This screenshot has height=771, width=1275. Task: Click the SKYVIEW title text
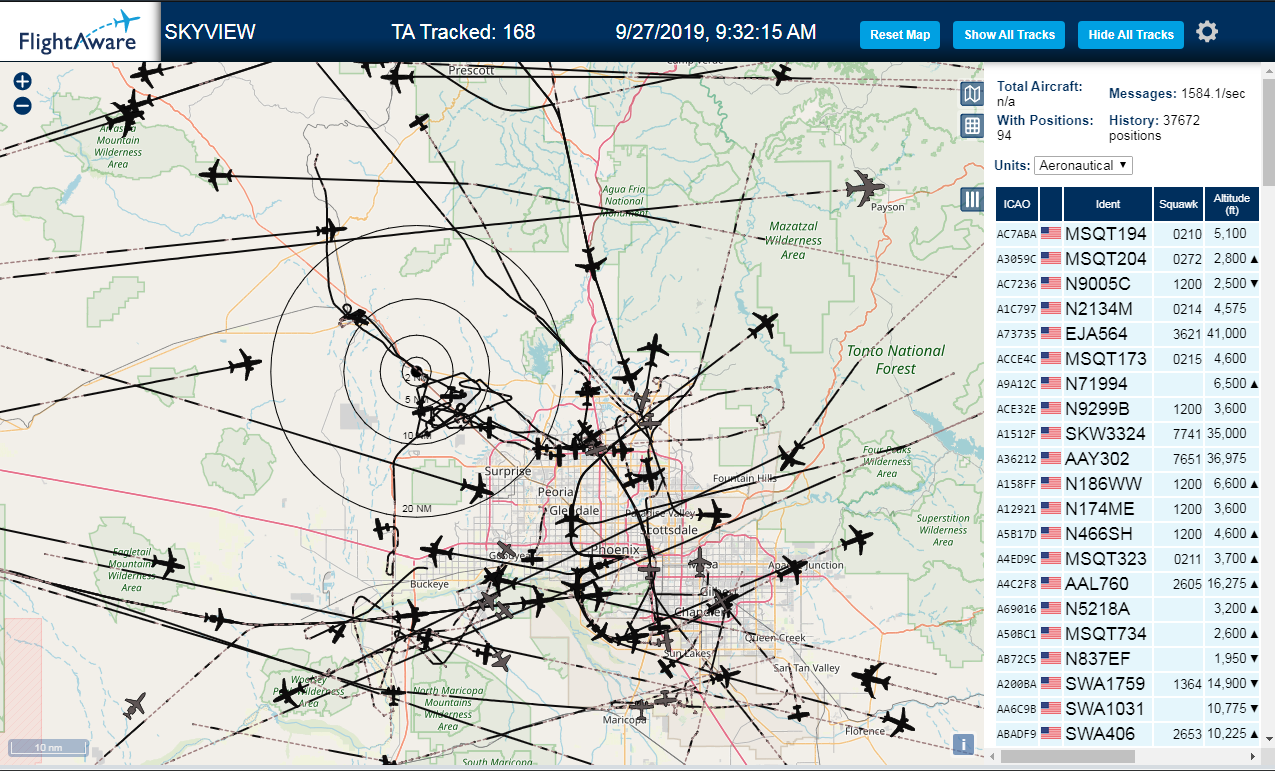210,32
